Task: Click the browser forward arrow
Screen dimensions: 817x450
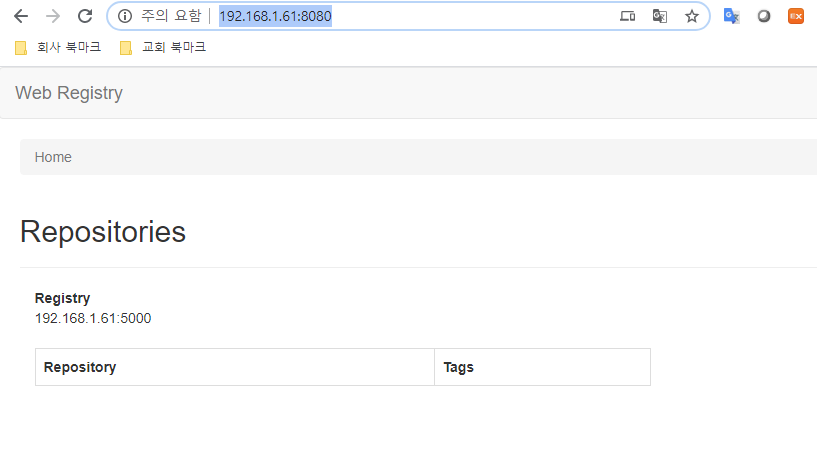Action: tap(53, 17)
